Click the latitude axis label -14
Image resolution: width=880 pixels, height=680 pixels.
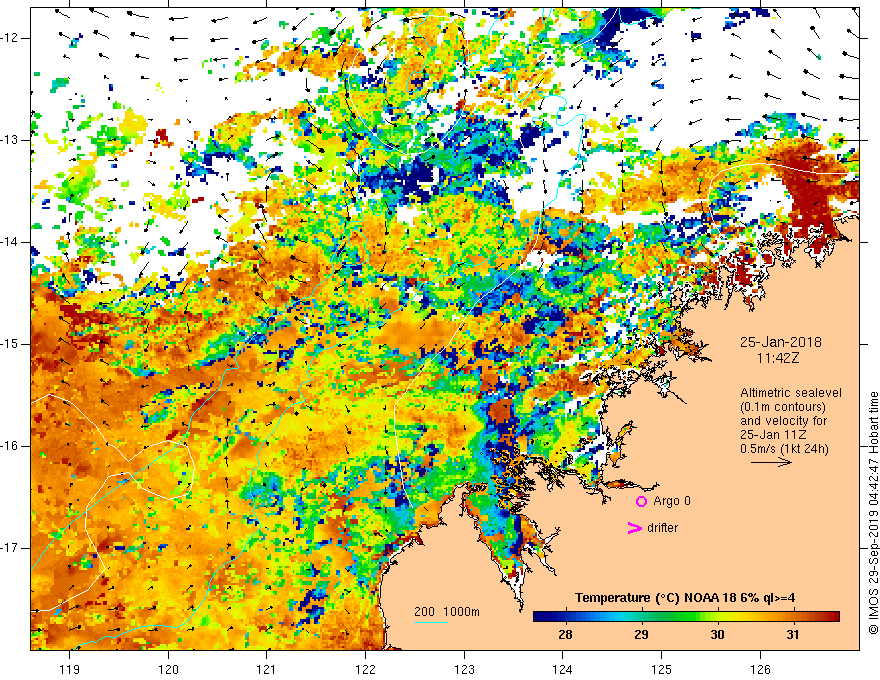click(11, 242)
